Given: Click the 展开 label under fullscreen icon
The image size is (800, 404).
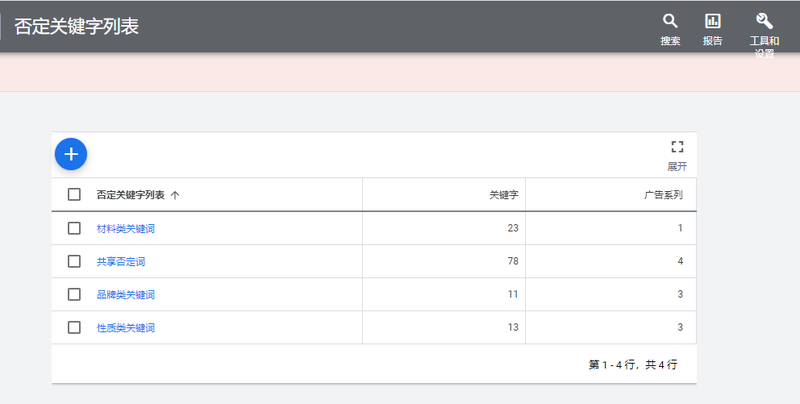Looking at the screenshot, I should tap(677, 166).
